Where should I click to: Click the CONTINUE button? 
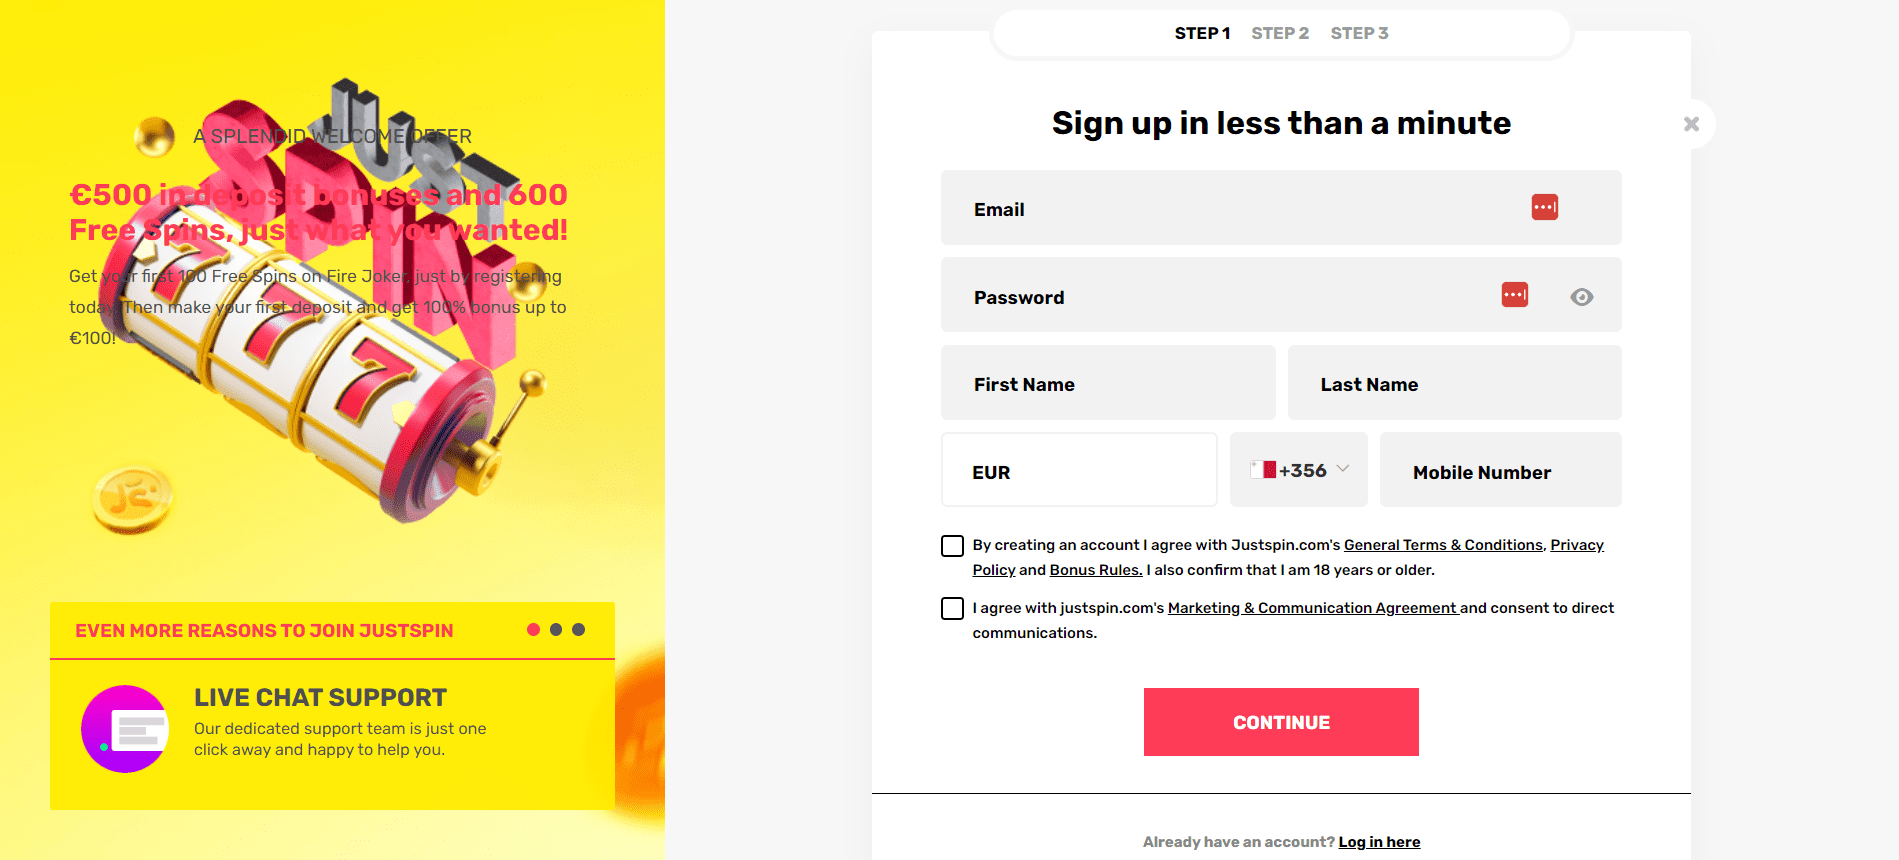coord(1281,722)
